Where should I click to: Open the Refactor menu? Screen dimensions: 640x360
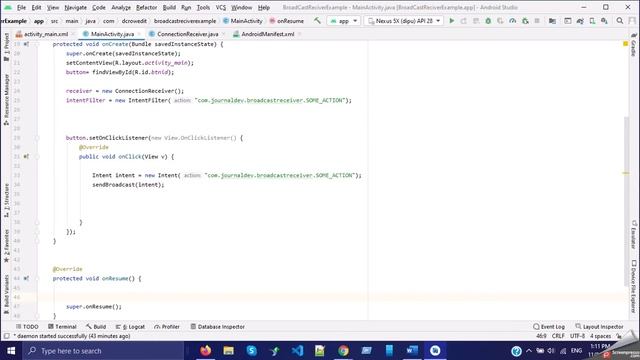coord(147,7)
